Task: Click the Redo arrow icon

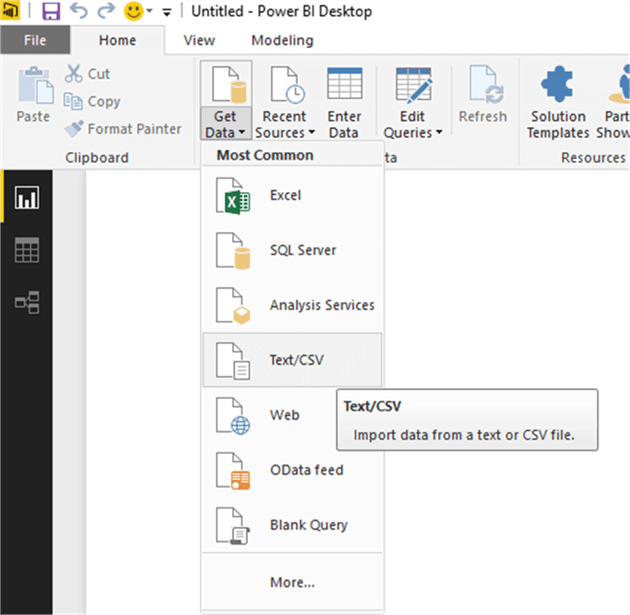Action: point(105,13)
